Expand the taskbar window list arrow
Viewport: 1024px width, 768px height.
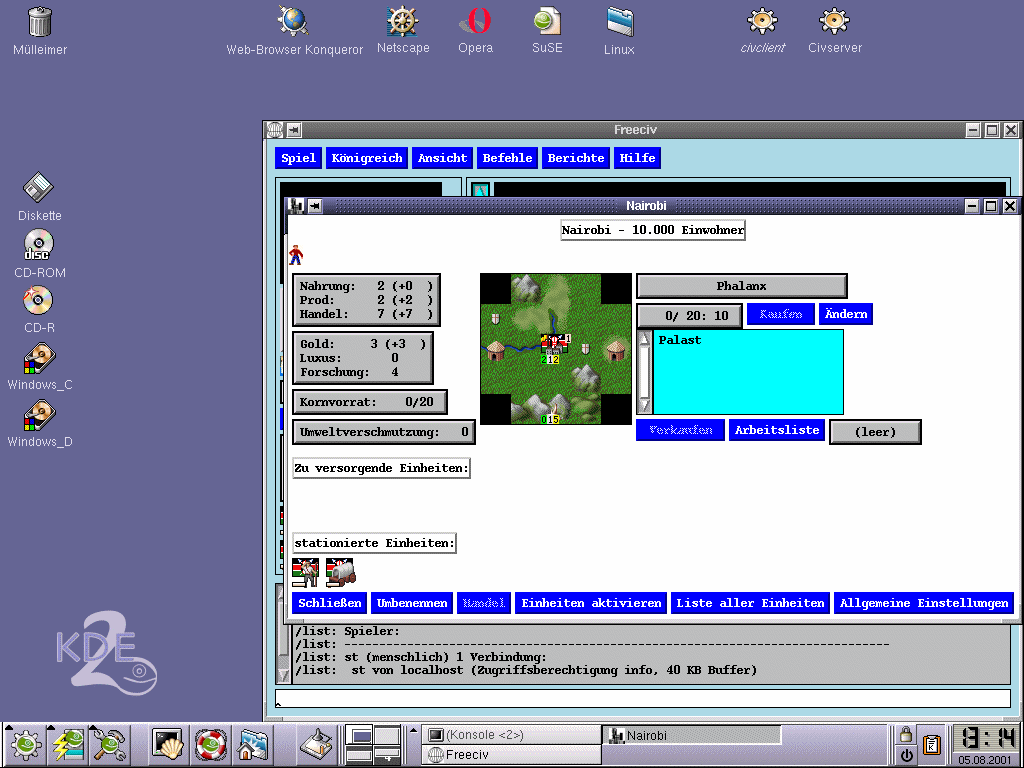pyautogui.click(x=413, y=730)
